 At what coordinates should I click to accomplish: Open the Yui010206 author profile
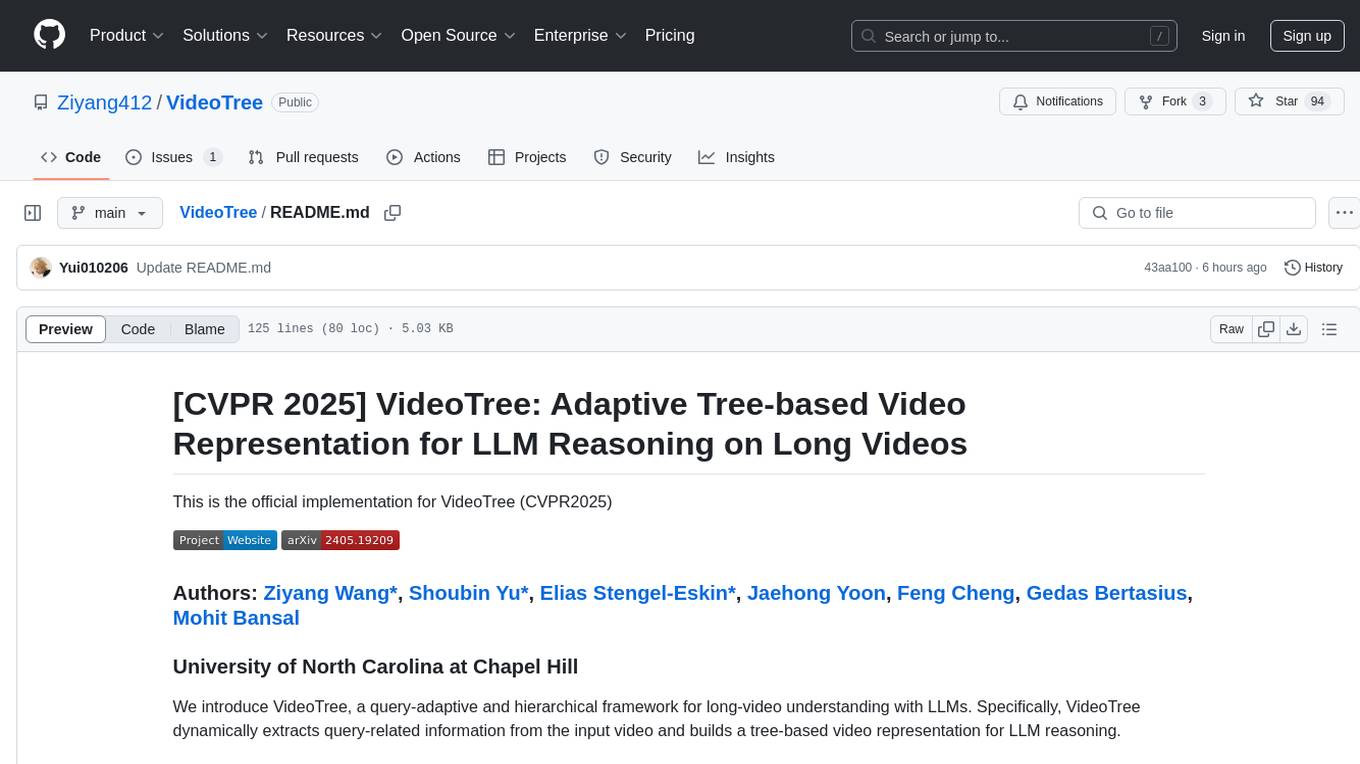93,268
